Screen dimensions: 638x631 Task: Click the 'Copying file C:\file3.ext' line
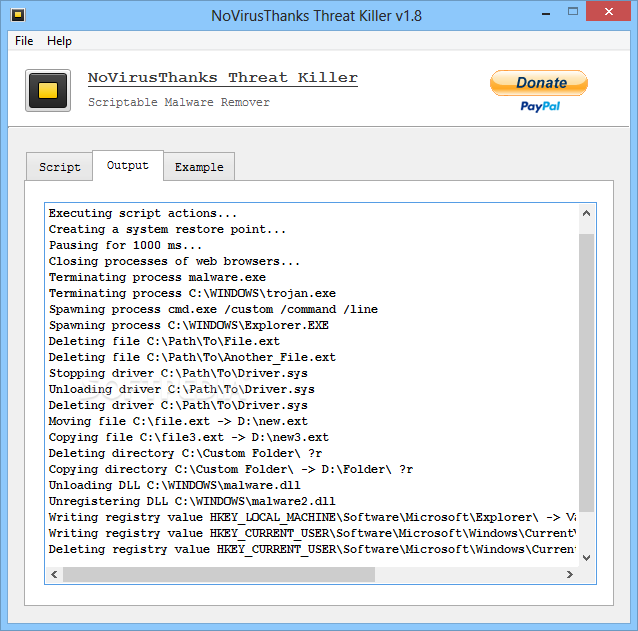pos(188,437)
